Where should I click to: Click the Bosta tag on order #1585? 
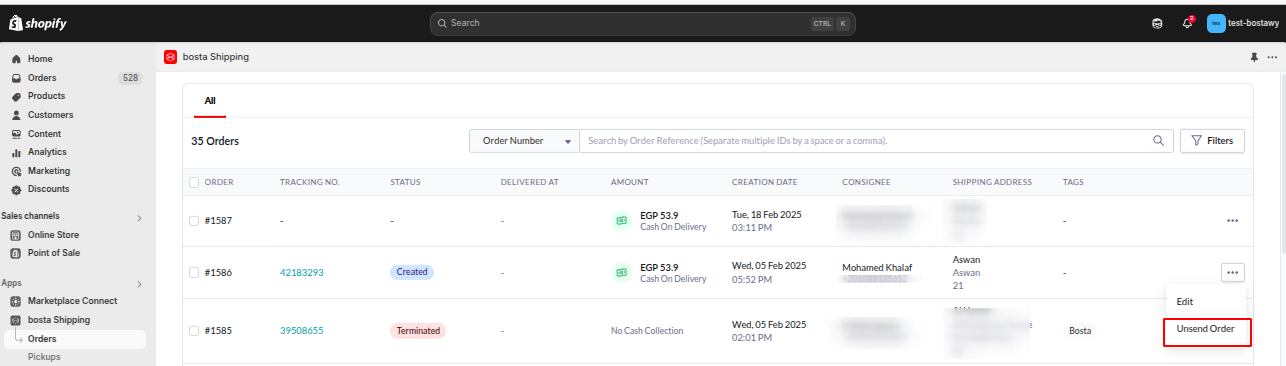[x=1080, y=330]
